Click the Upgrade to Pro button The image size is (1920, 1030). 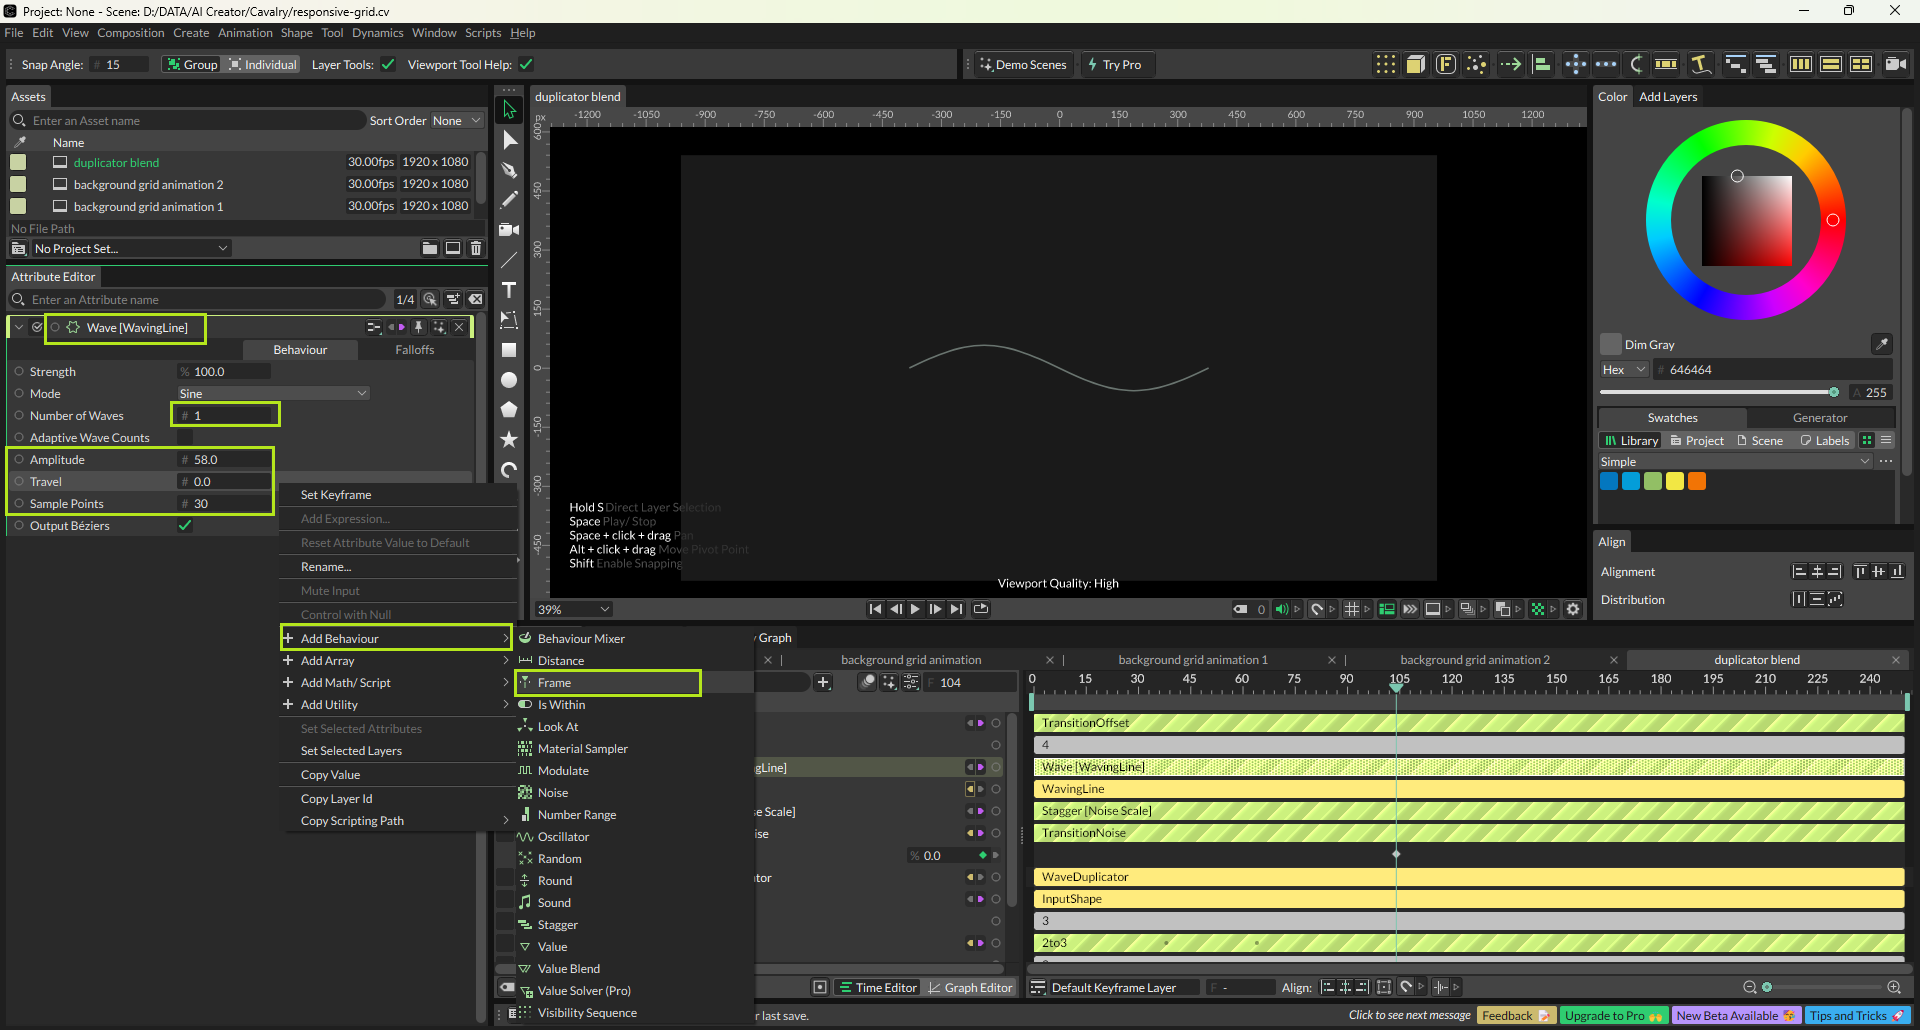tap(1613, 1015)
